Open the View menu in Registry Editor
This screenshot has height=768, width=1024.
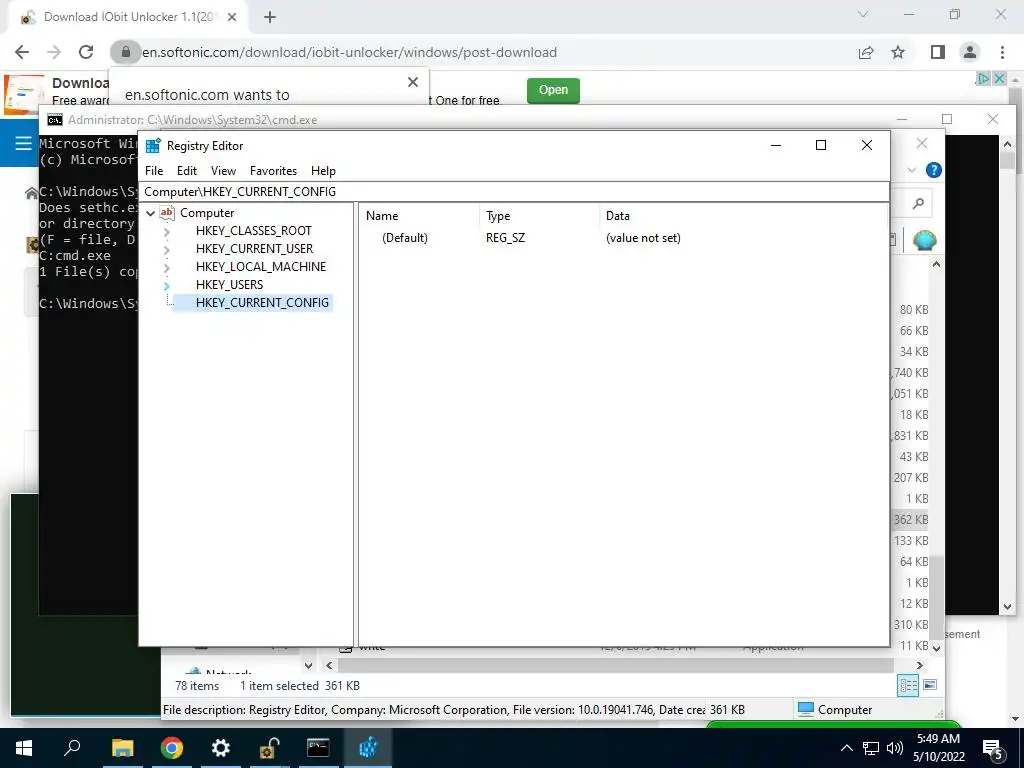pyautogui.click(x=223, y=170)
